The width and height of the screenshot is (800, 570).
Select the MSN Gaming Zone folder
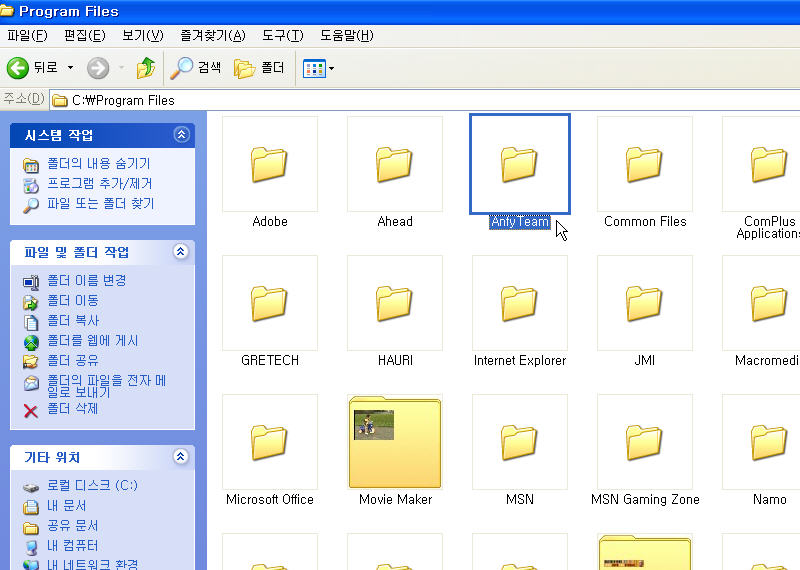(645, 442)
